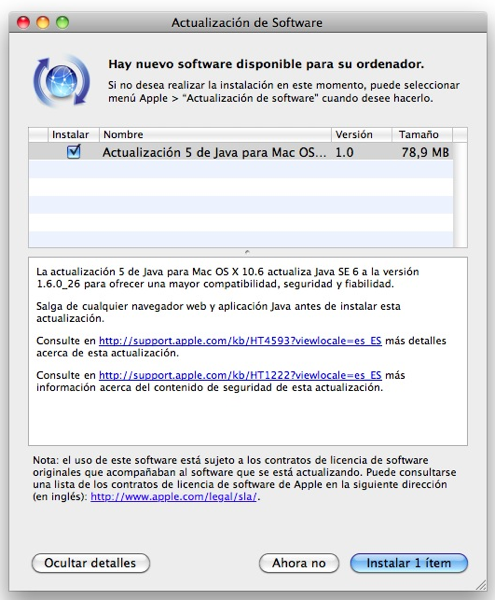Sort list by Versión column header
The height and width of the screenshot is (600, 495).
361,135
